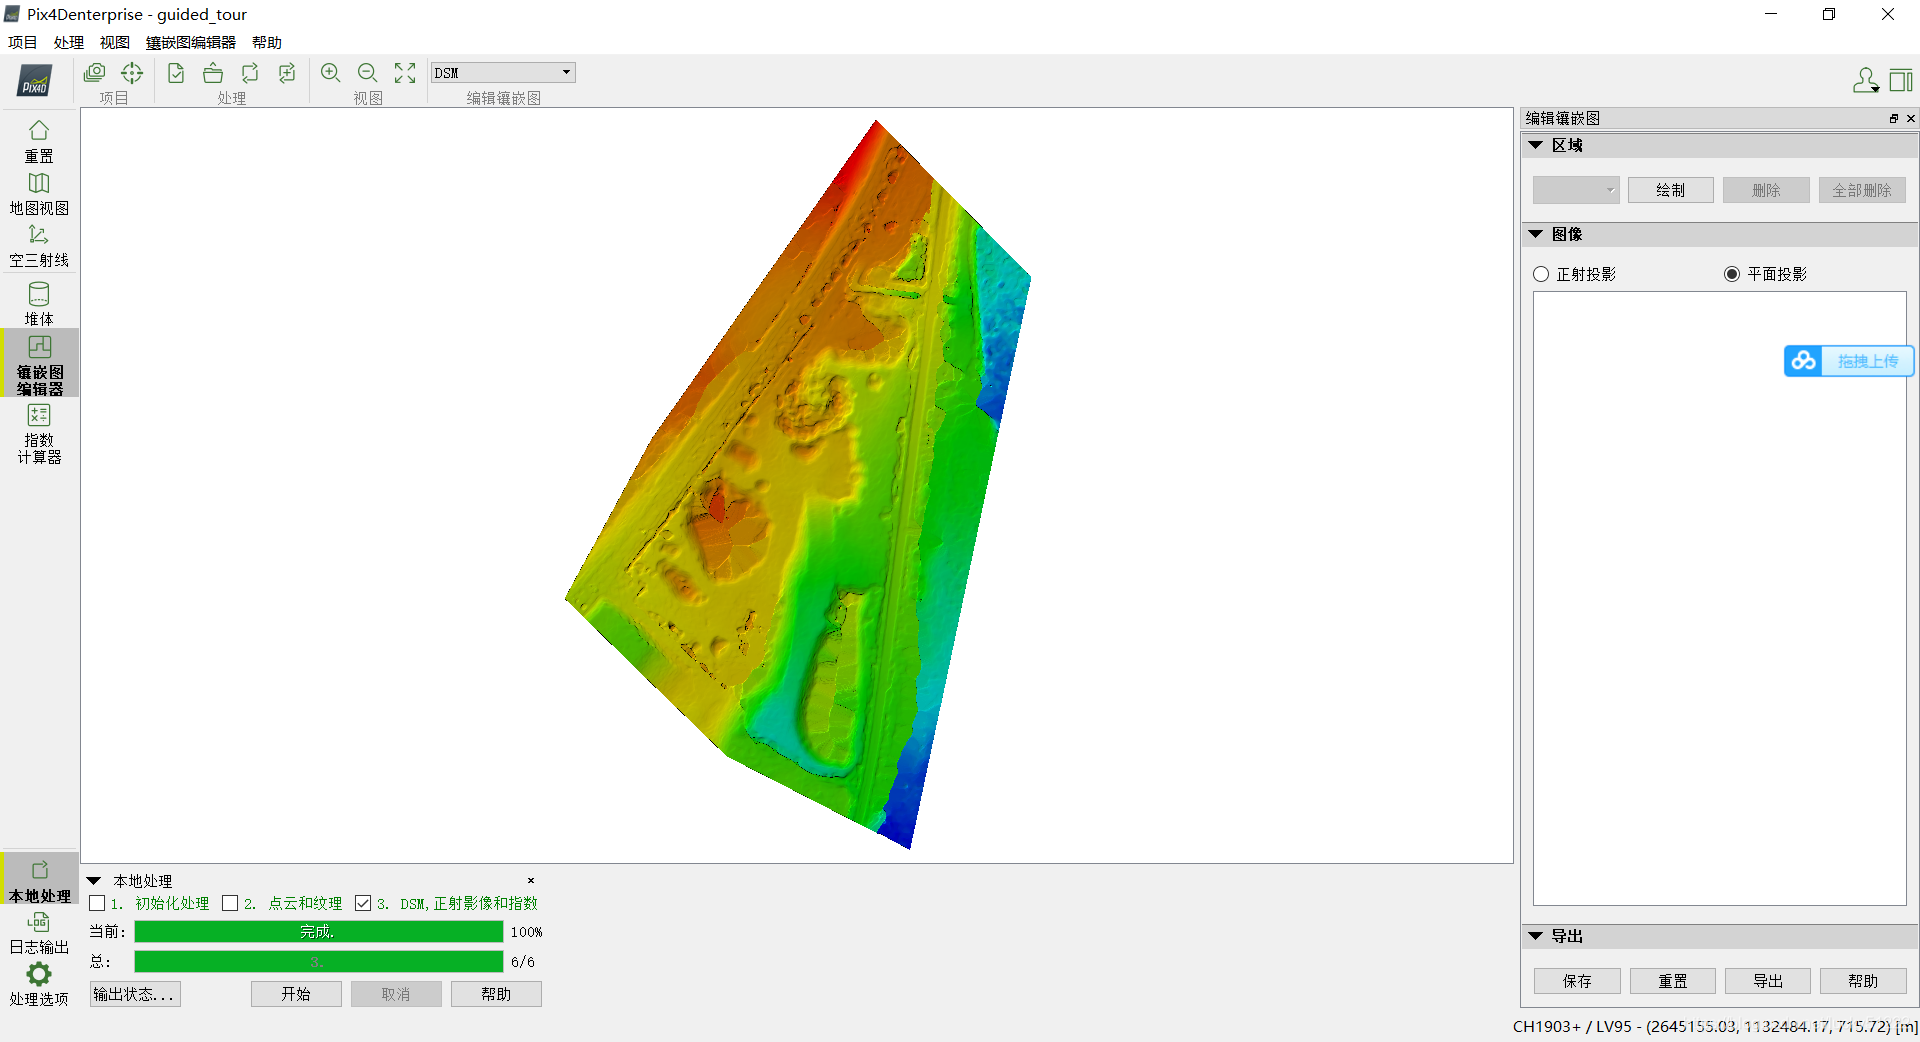Open the 帮助 menu
This screenshot has height=1042, width=1920.
(x=267, y=42)
